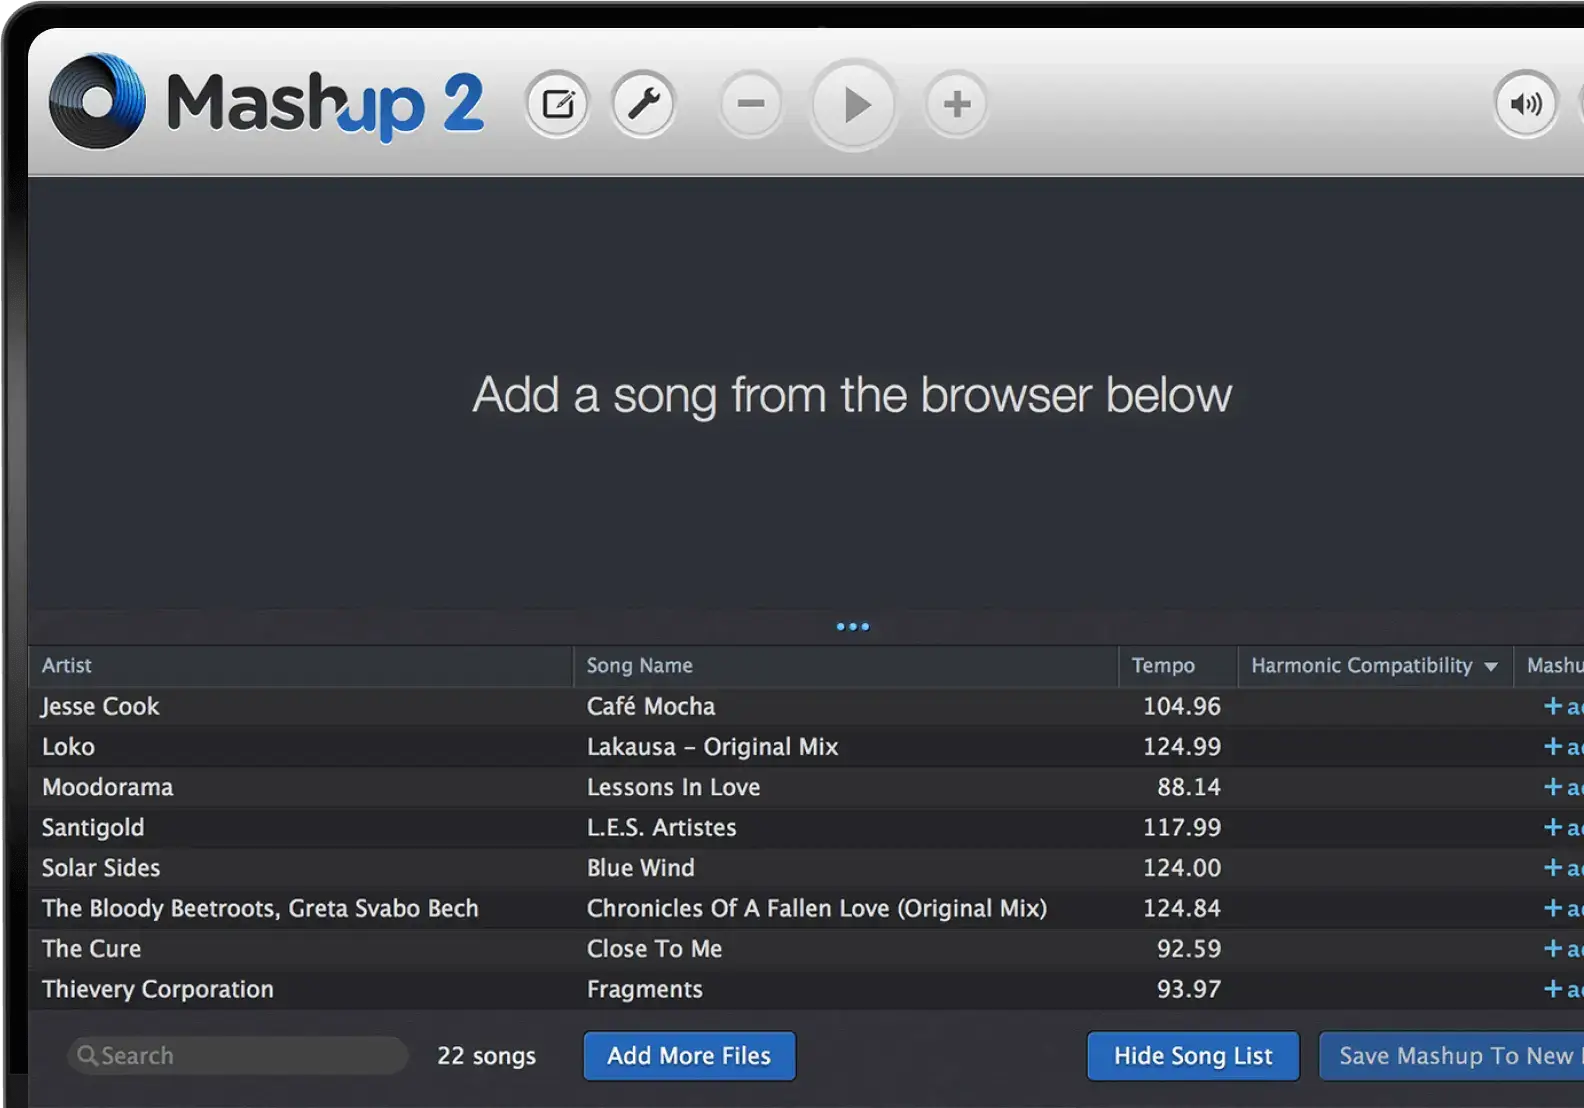This screenshot has width=1584, height=1108.
Task: Click the Fragments song name
Action: (644, 989)
